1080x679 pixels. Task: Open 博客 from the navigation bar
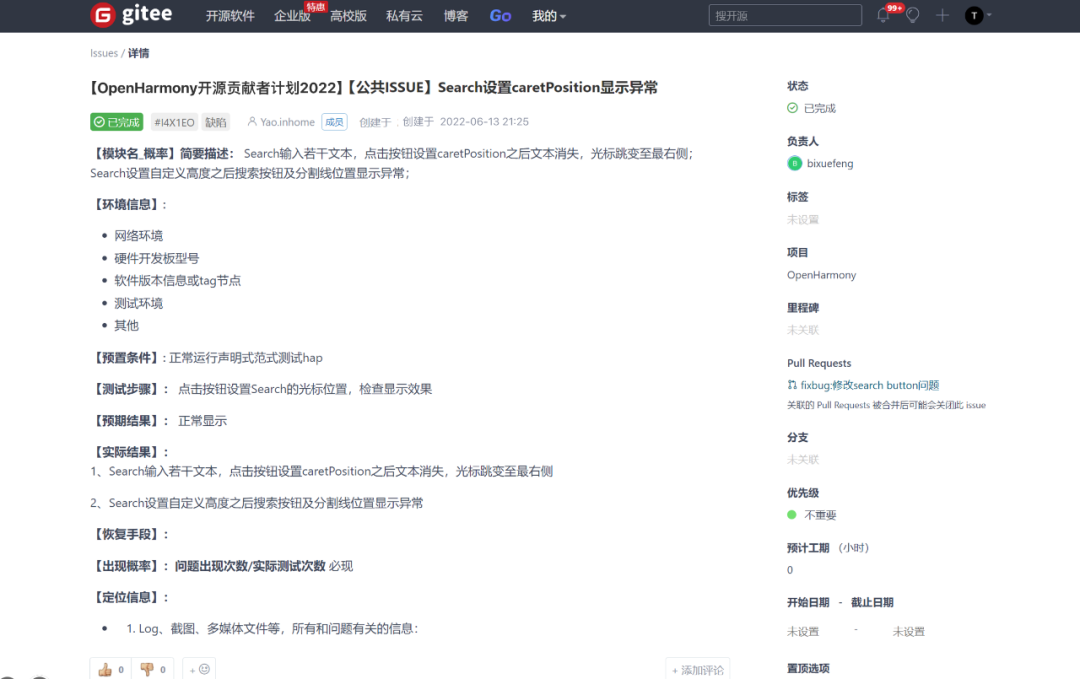pos(456,16)
